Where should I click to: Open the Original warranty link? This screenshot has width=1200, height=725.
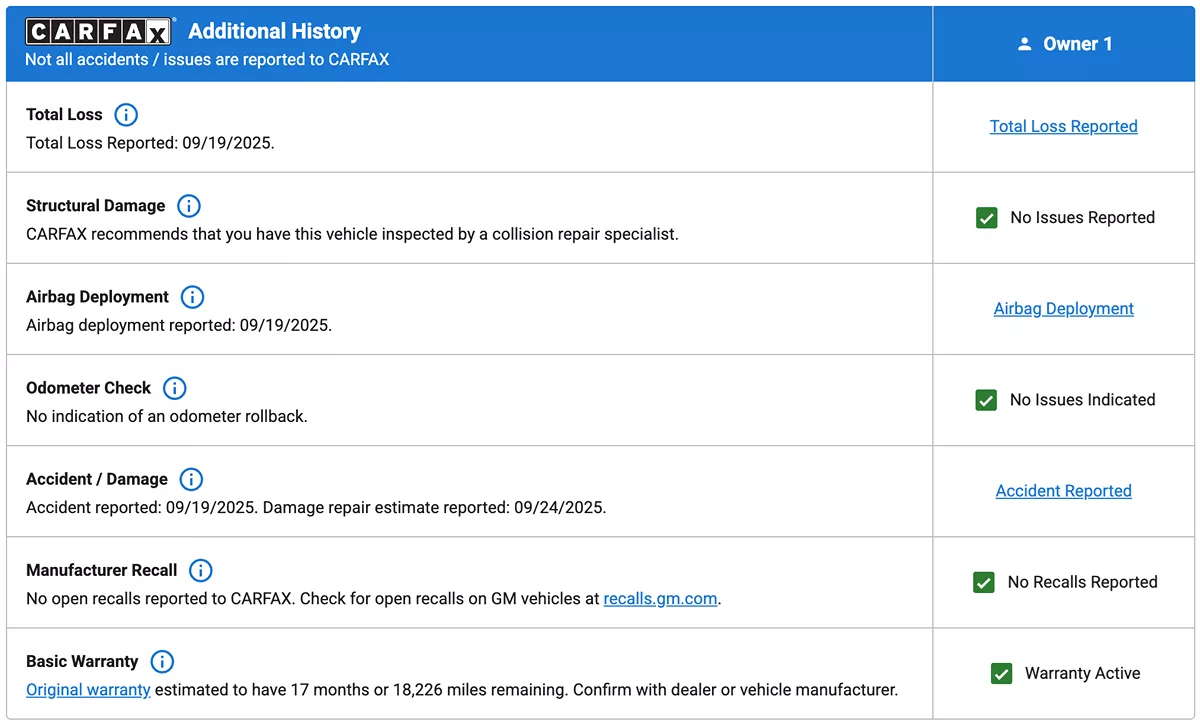point(88,690)
